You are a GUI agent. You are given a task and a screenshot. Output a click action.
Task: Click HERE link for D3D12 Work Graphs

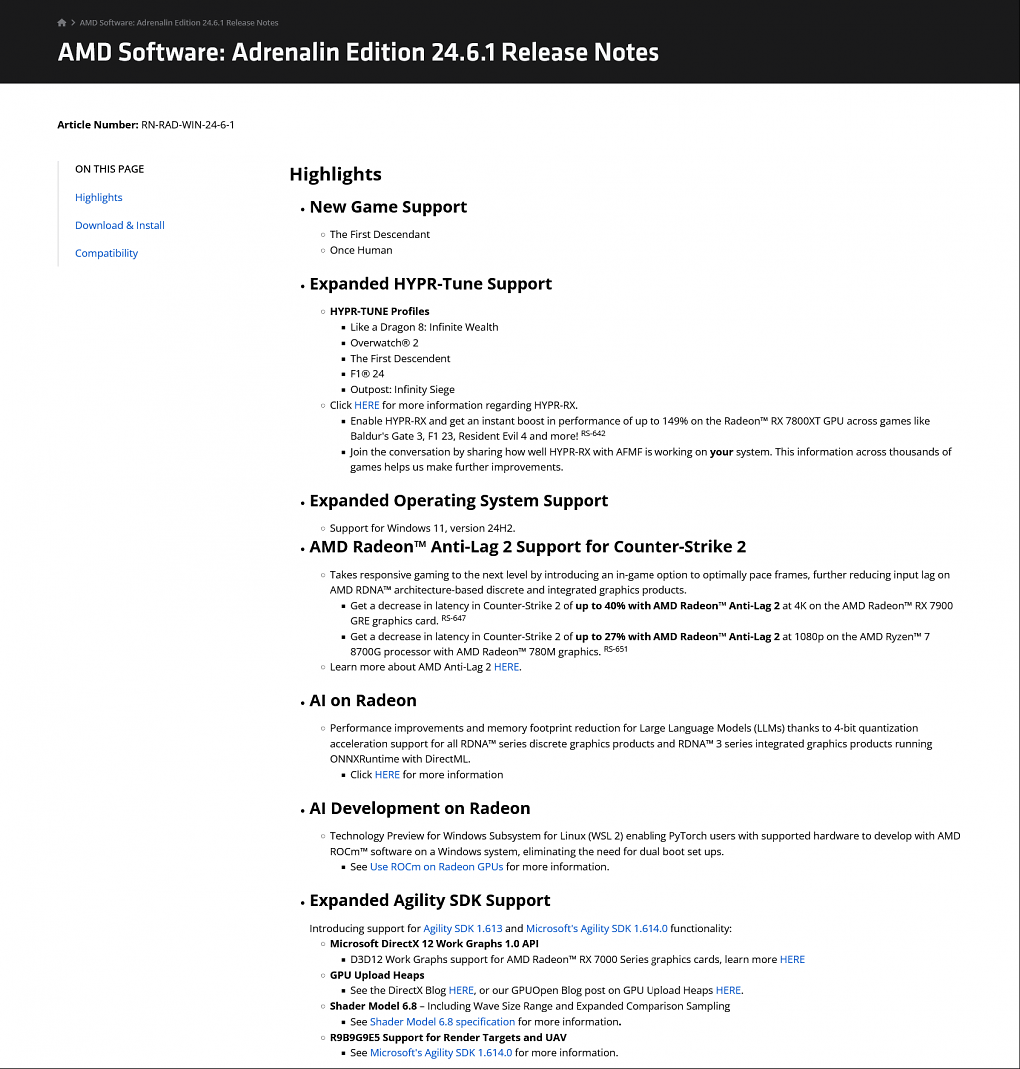(x=792, y=959)
